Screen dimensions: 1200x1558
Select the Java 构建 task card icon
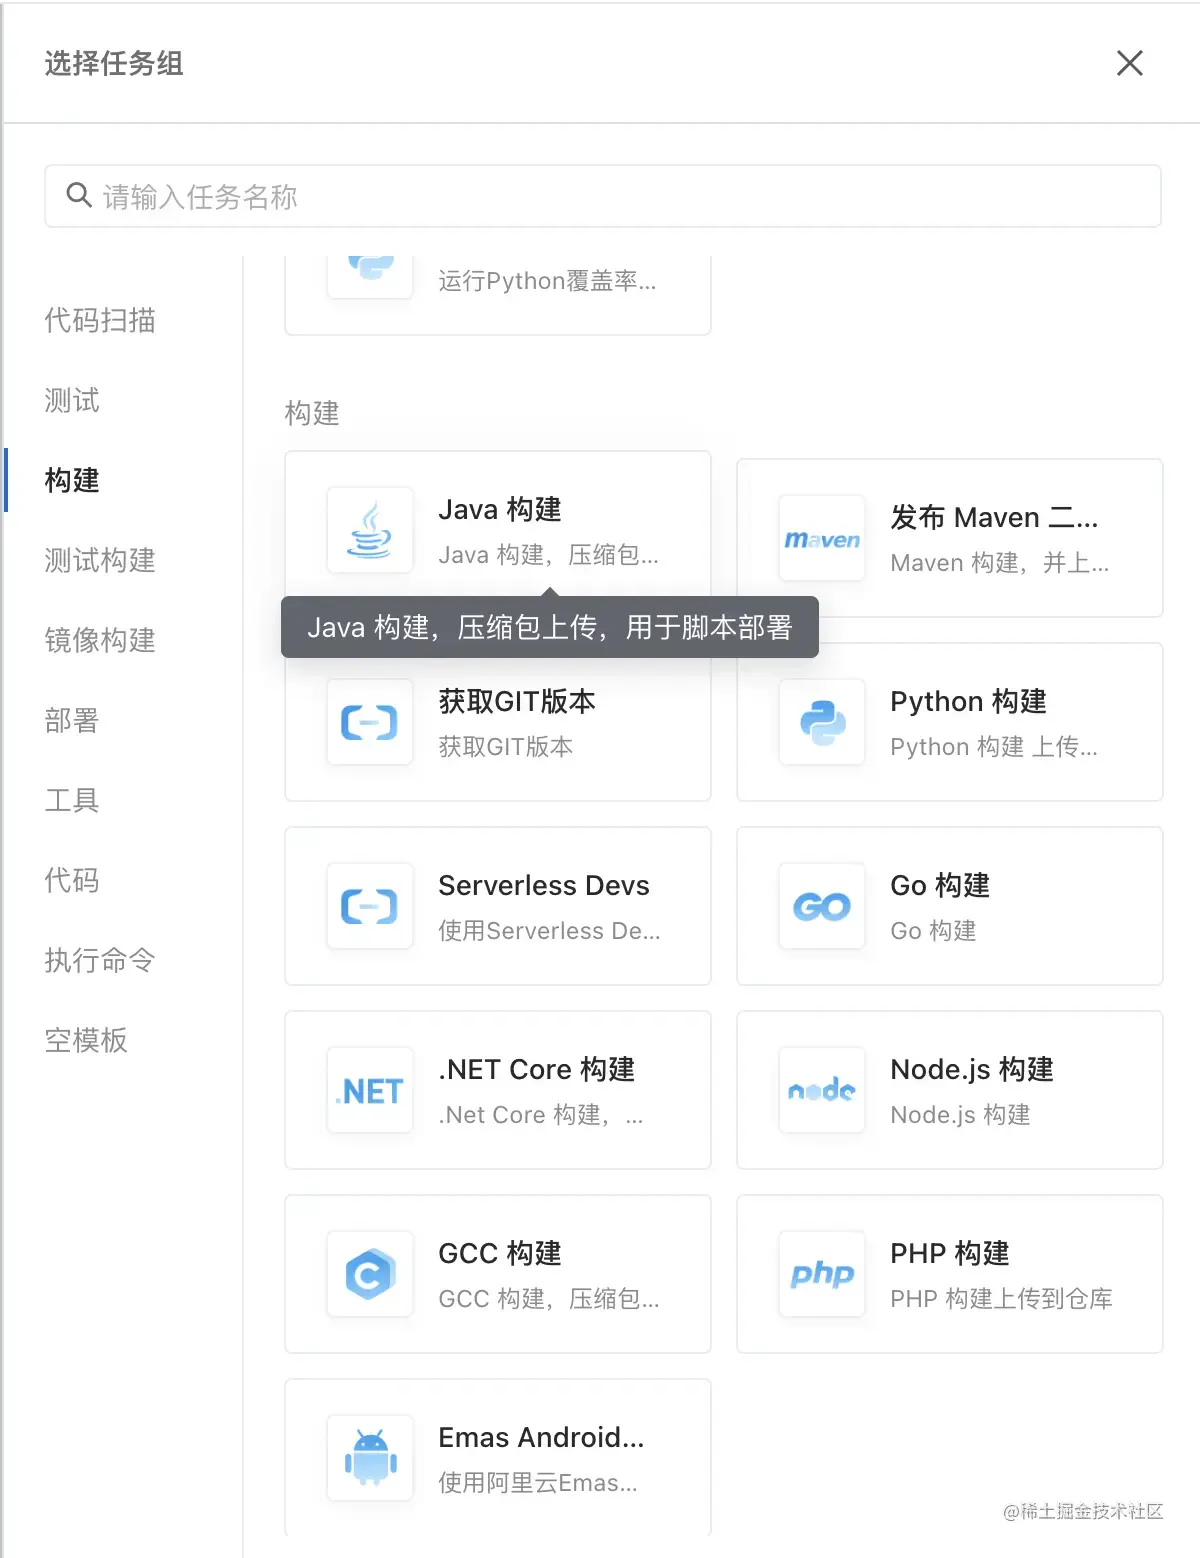coord(369,530)
